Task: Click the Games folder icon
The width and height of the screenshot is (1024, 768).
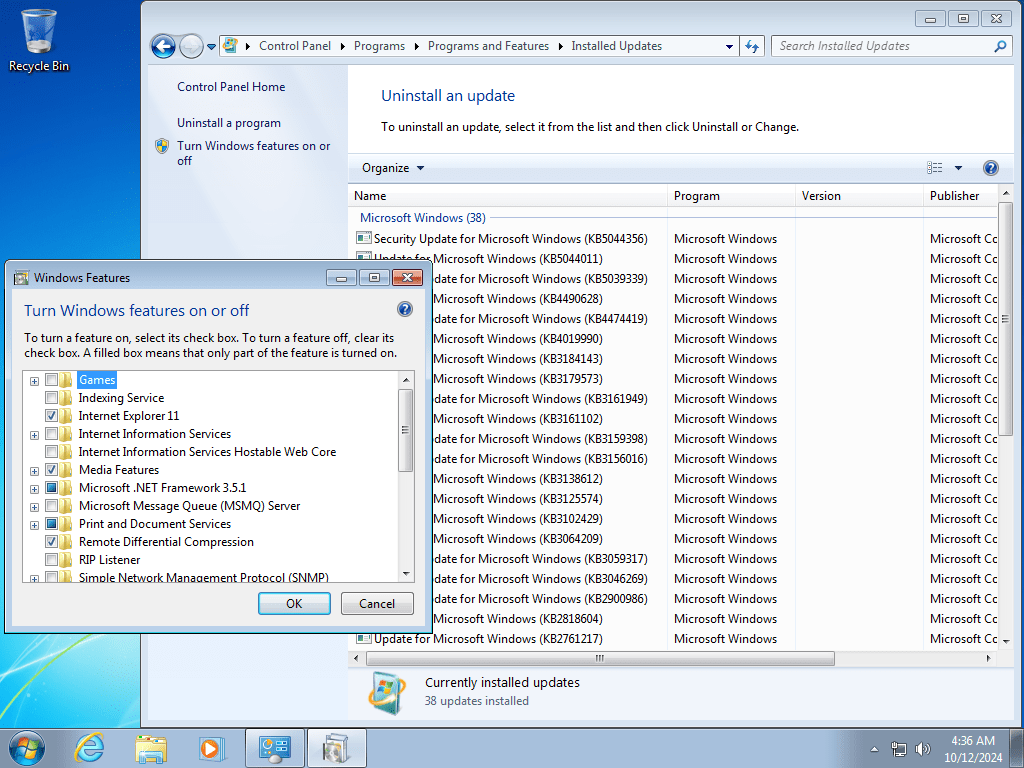Action: tap(66, 380)
